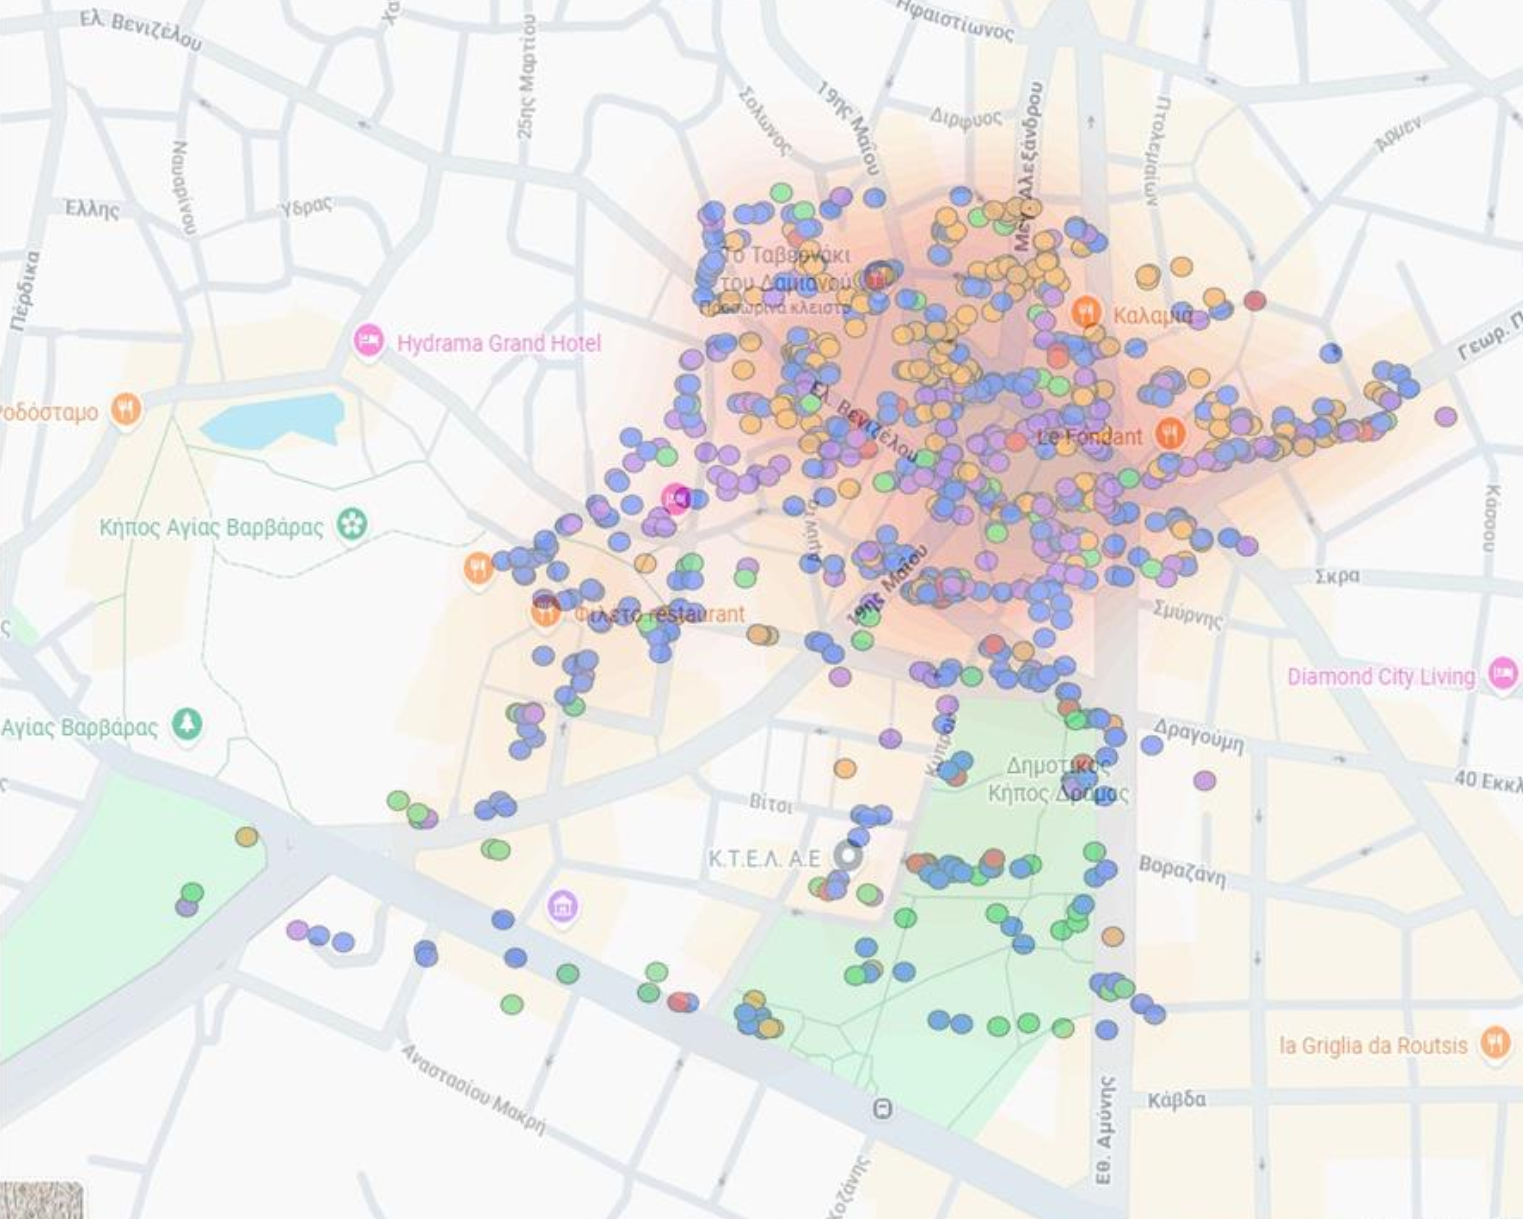Click the Κ.Τ.Ε.Λ. Α.Ε station marker

[849, 856]
